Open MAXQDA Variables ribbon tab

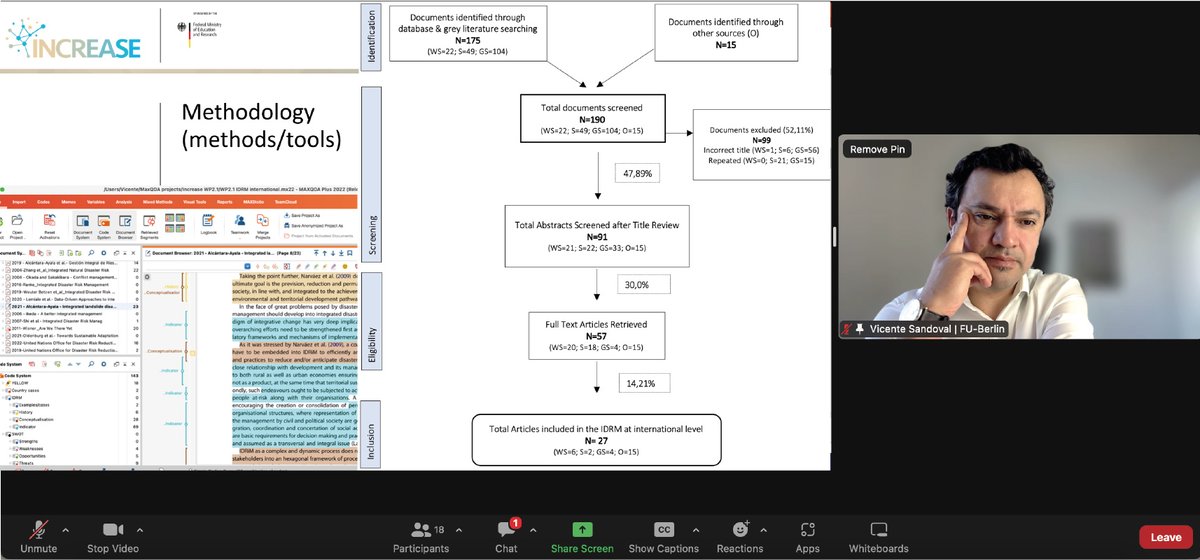pyautogui.click(x=96, y=202)
